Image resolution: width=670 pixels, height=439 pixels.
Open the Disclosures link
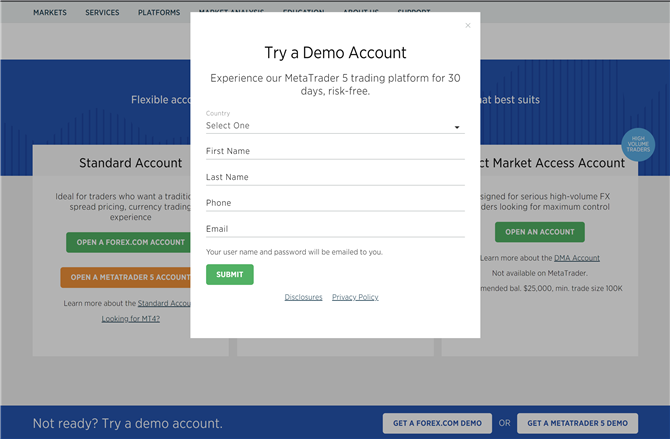[x=303, y=297]
